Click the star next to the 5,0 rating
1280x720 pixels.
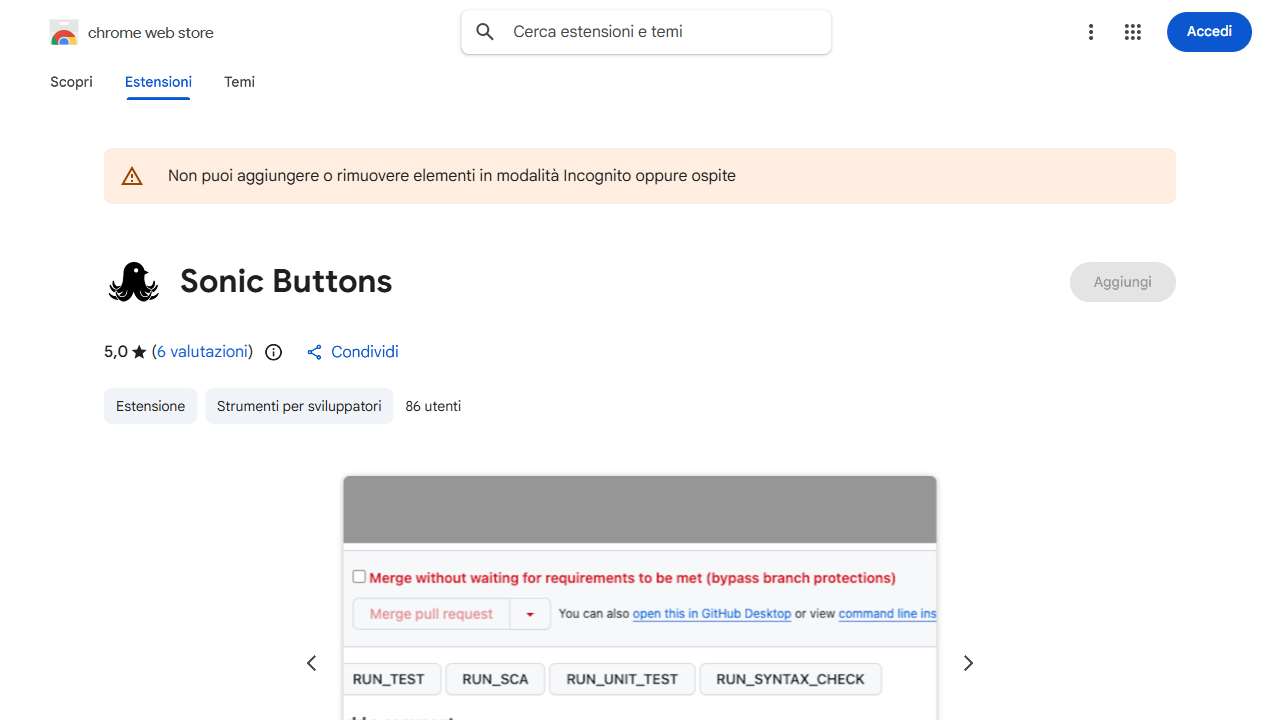coord(138,351)
